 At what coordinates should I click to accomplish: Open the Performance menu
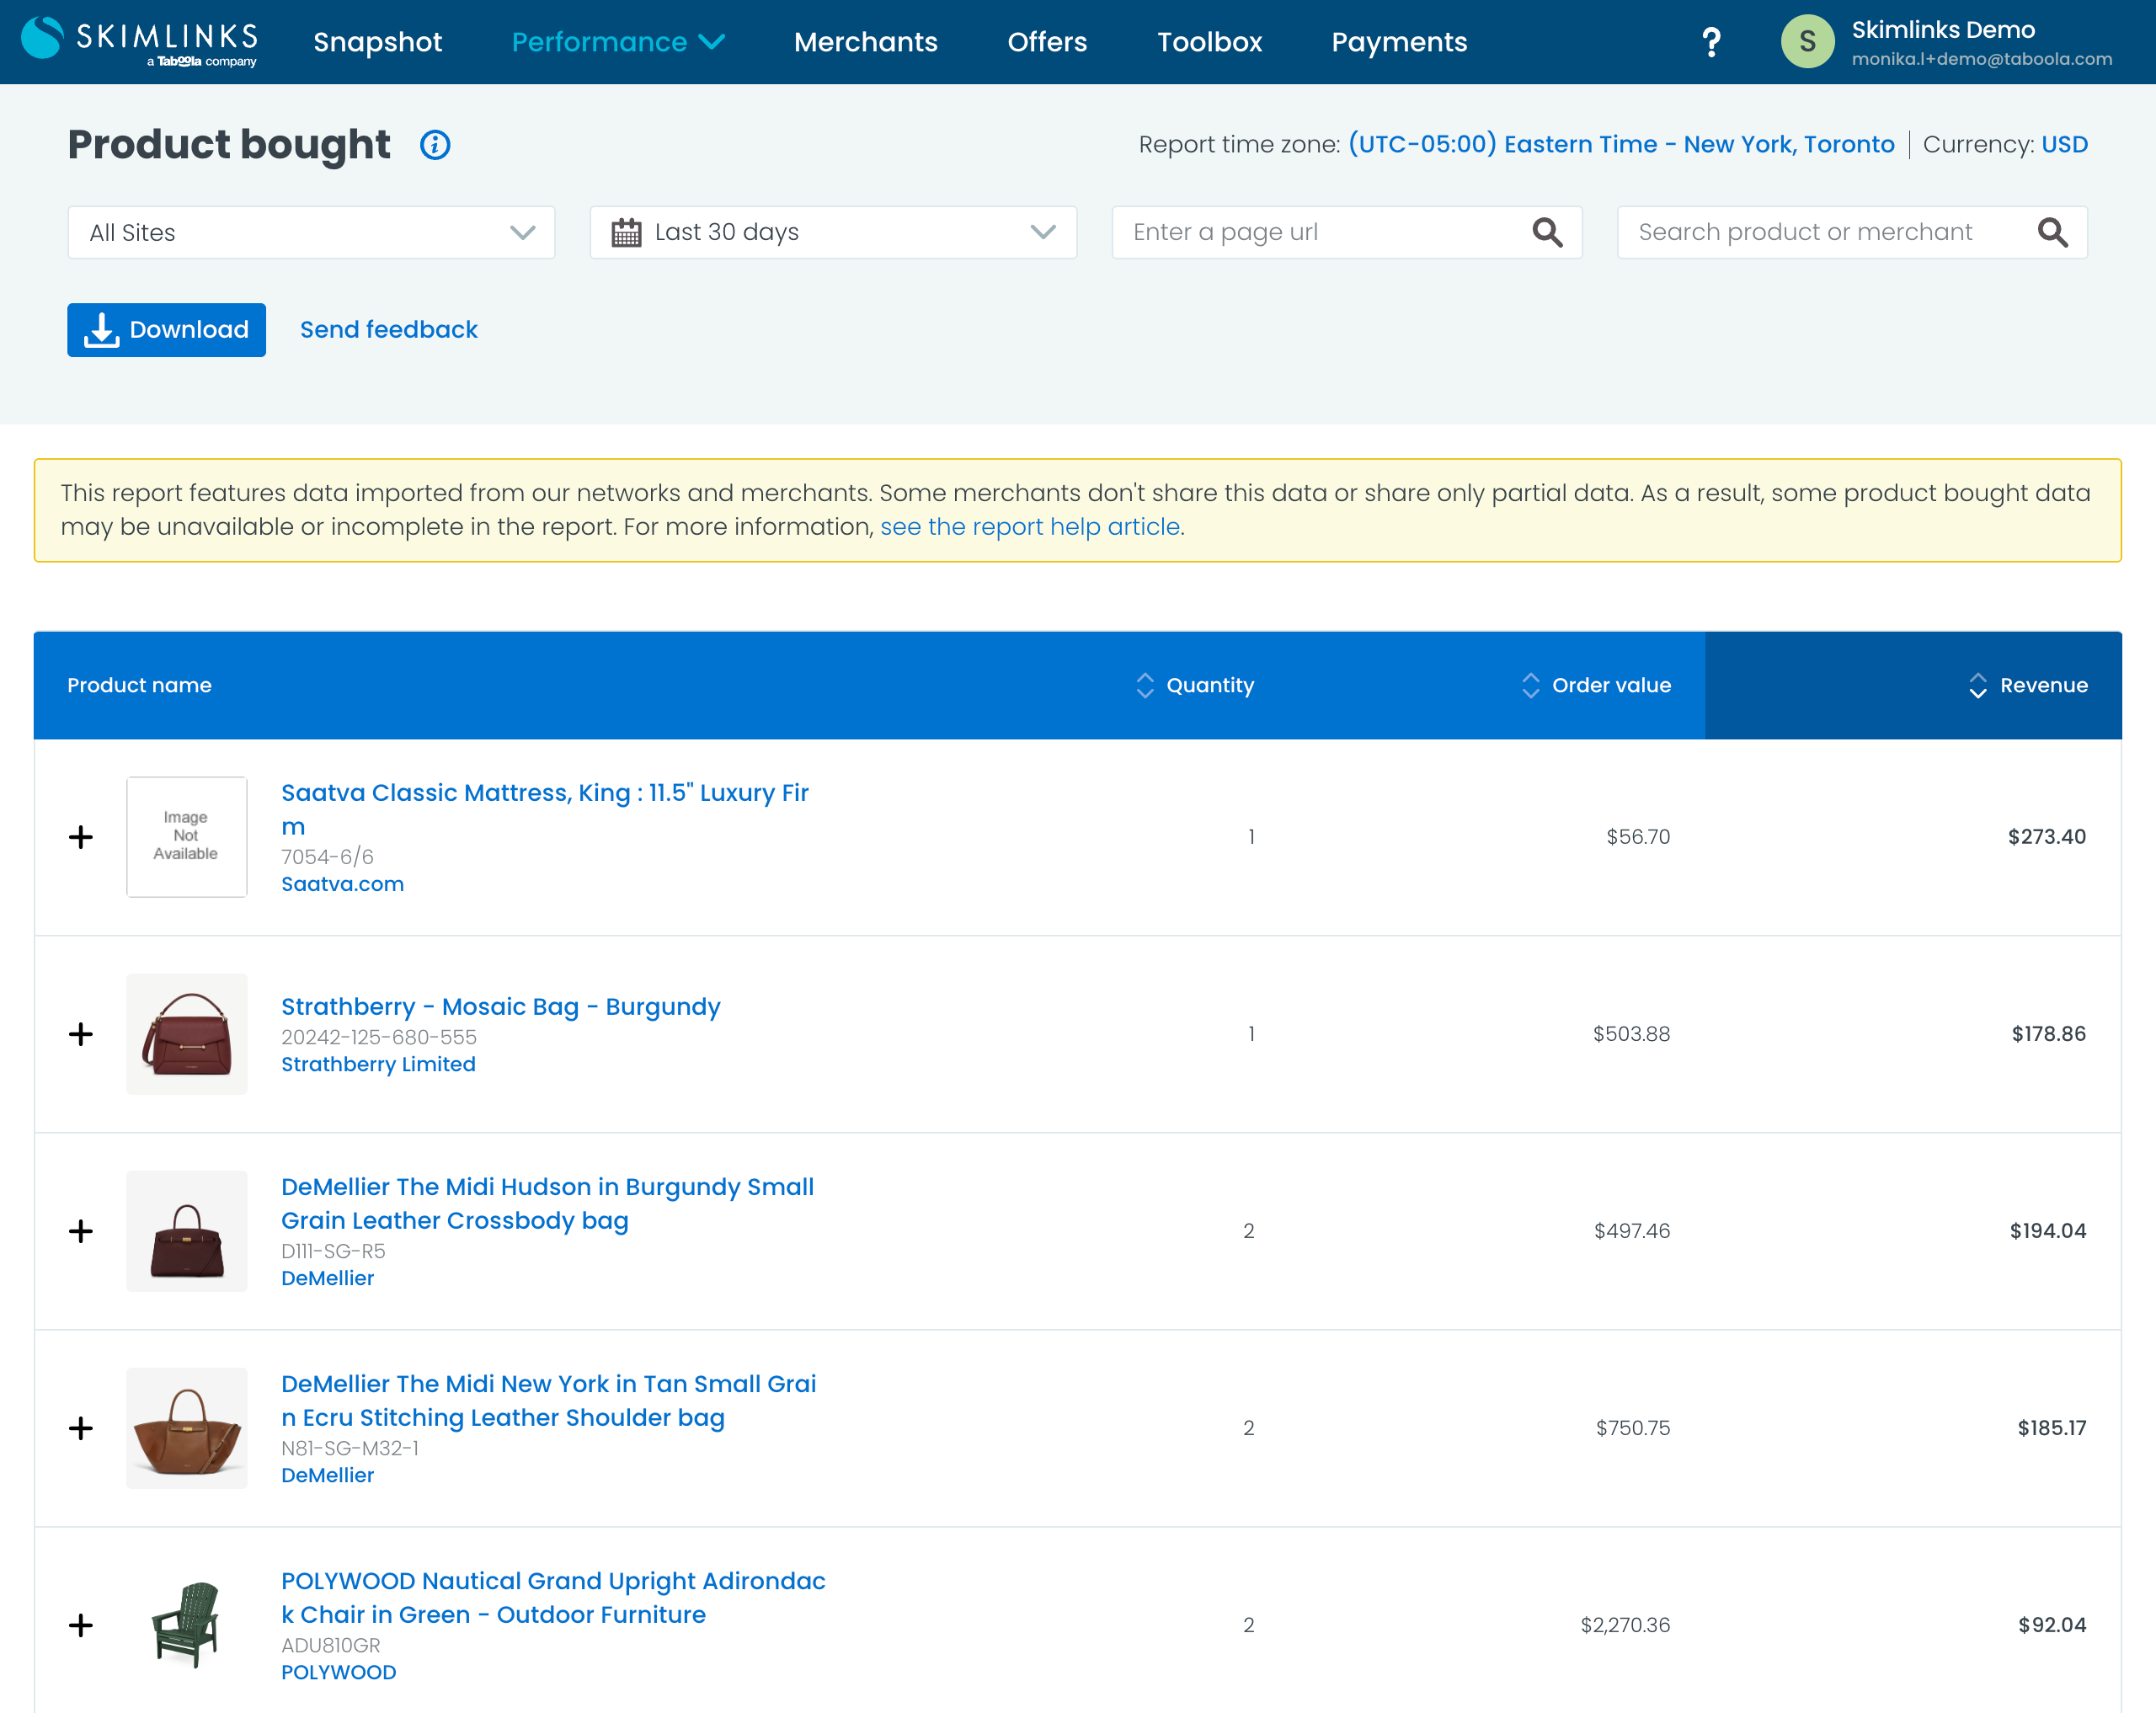click(617, 42)
